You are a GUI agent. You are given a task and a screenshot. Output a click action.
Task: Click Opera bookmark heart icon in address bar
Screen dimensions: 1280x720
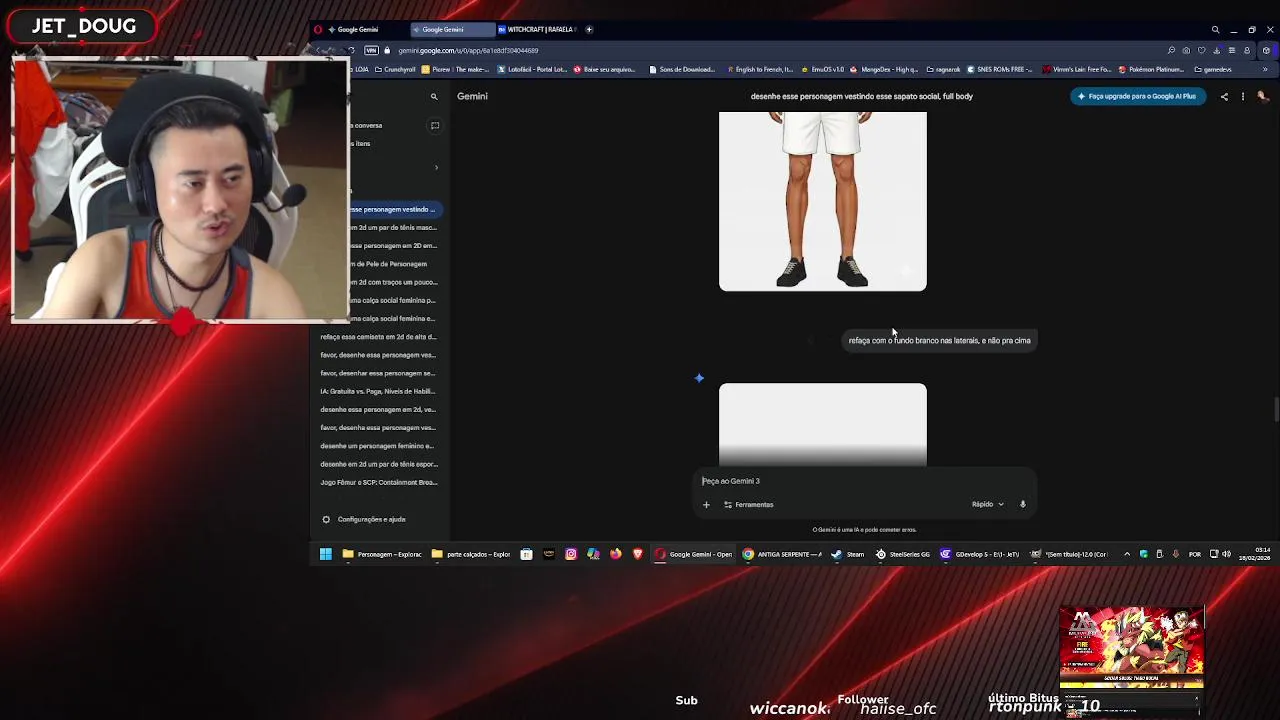[1201, 50]
